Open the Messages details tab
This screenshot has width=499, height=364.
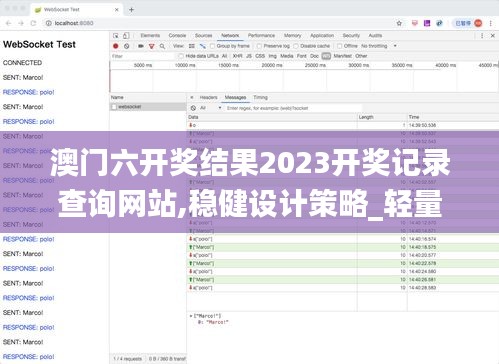click(235, 97)
